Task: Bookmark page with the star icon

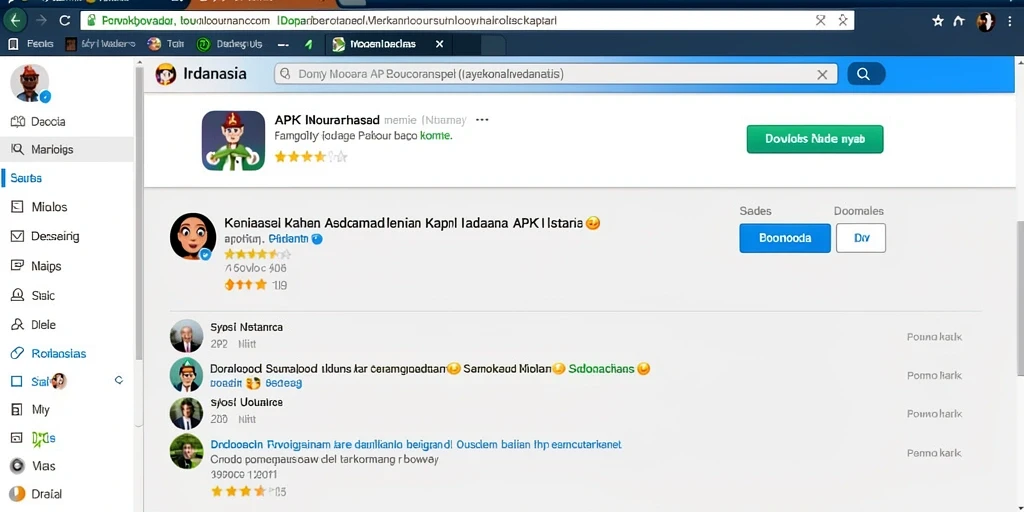Action: (x=938, y=21)
